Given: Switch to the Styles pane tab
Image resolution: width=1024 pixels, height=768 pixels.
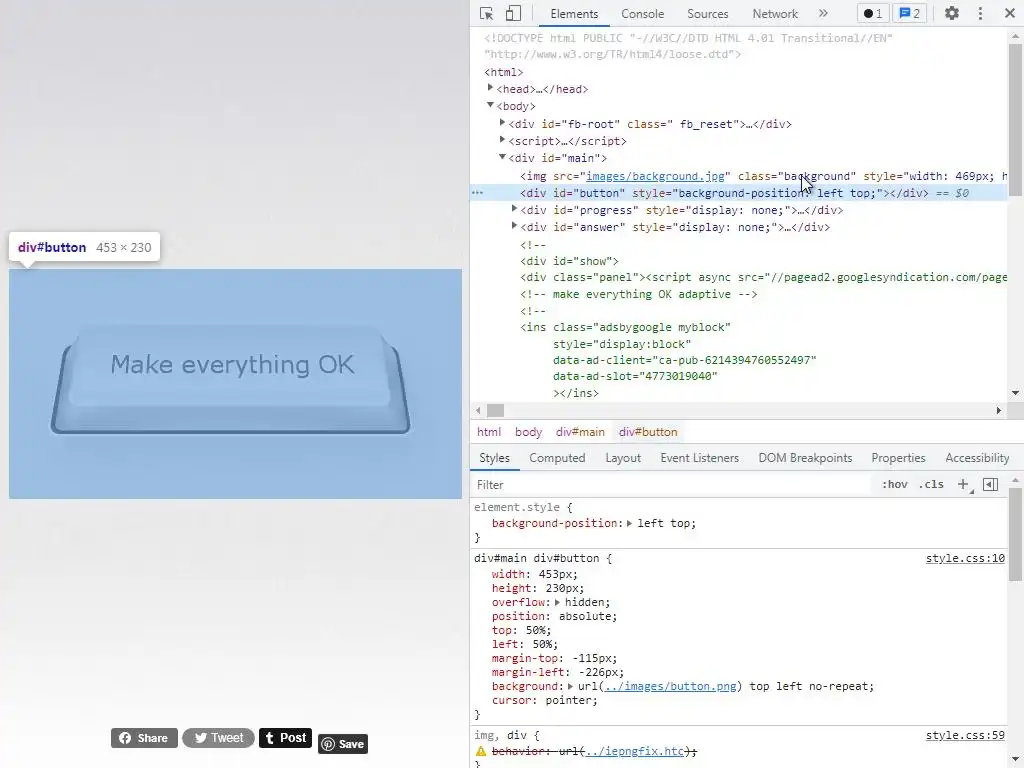Looking at the screenshot, I should point(494,458).
